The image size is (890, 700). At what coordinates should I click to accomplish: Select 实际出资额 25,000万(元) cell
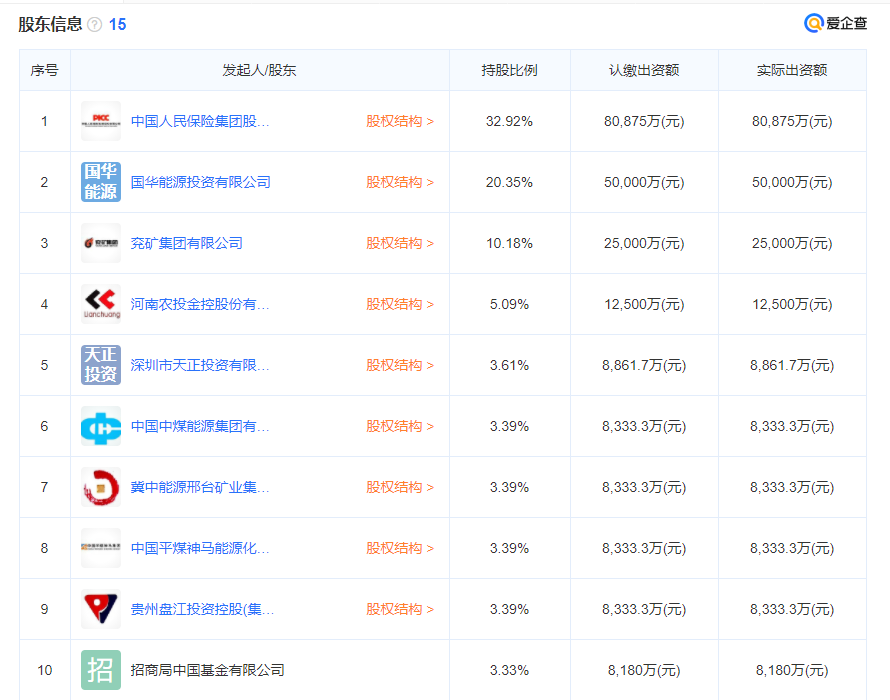792,244
